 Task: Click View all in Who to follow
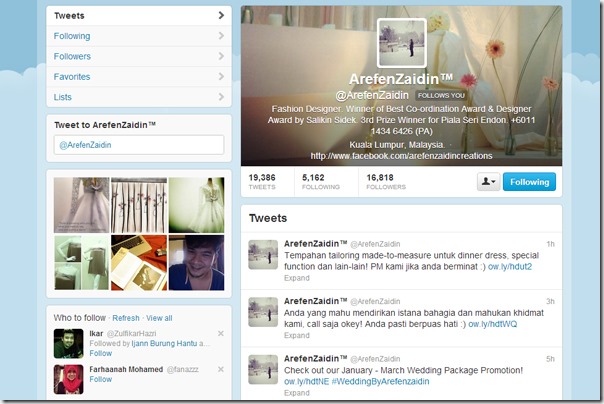coord(159,318)
